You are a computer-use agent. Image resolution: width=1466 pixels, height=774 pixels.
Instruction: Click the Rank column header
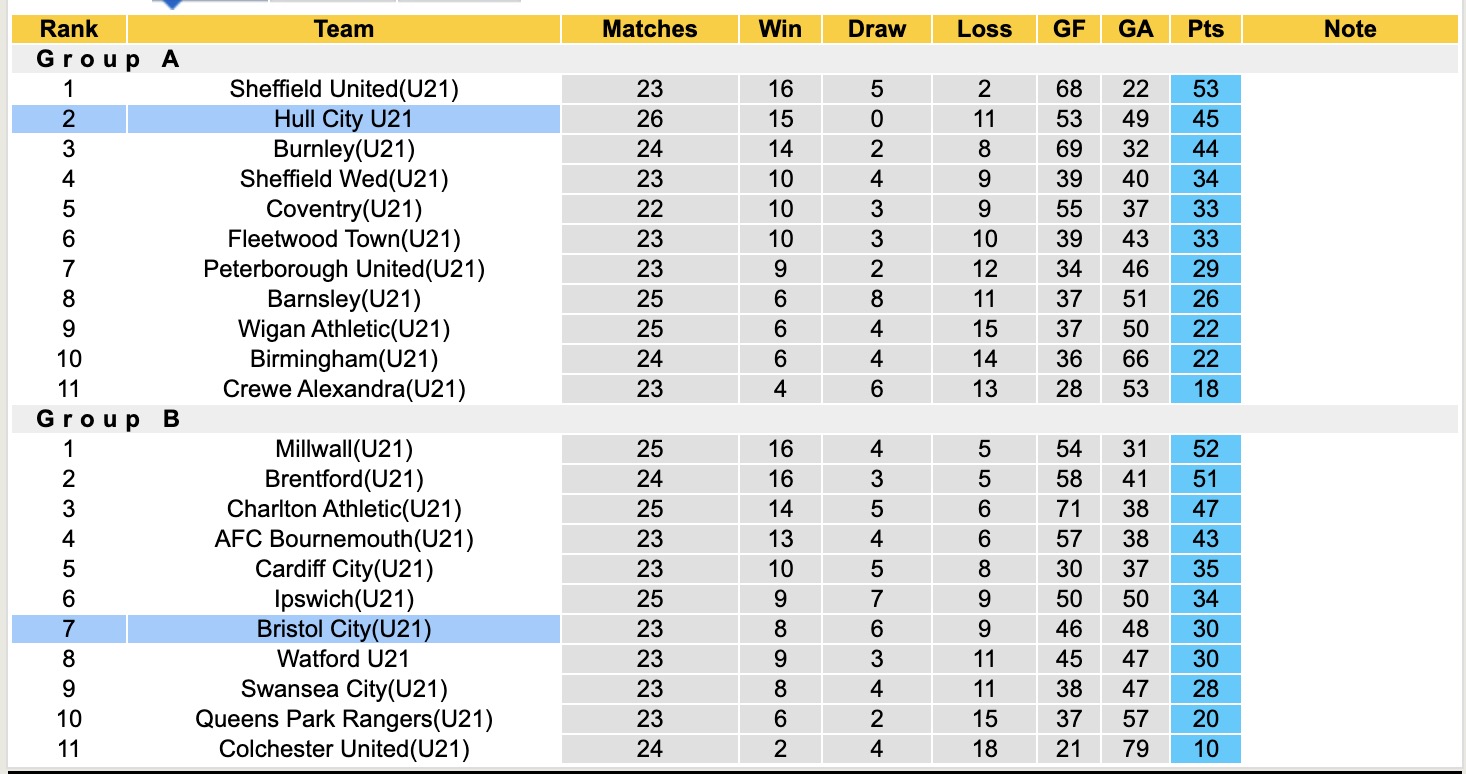pos(69,29)
